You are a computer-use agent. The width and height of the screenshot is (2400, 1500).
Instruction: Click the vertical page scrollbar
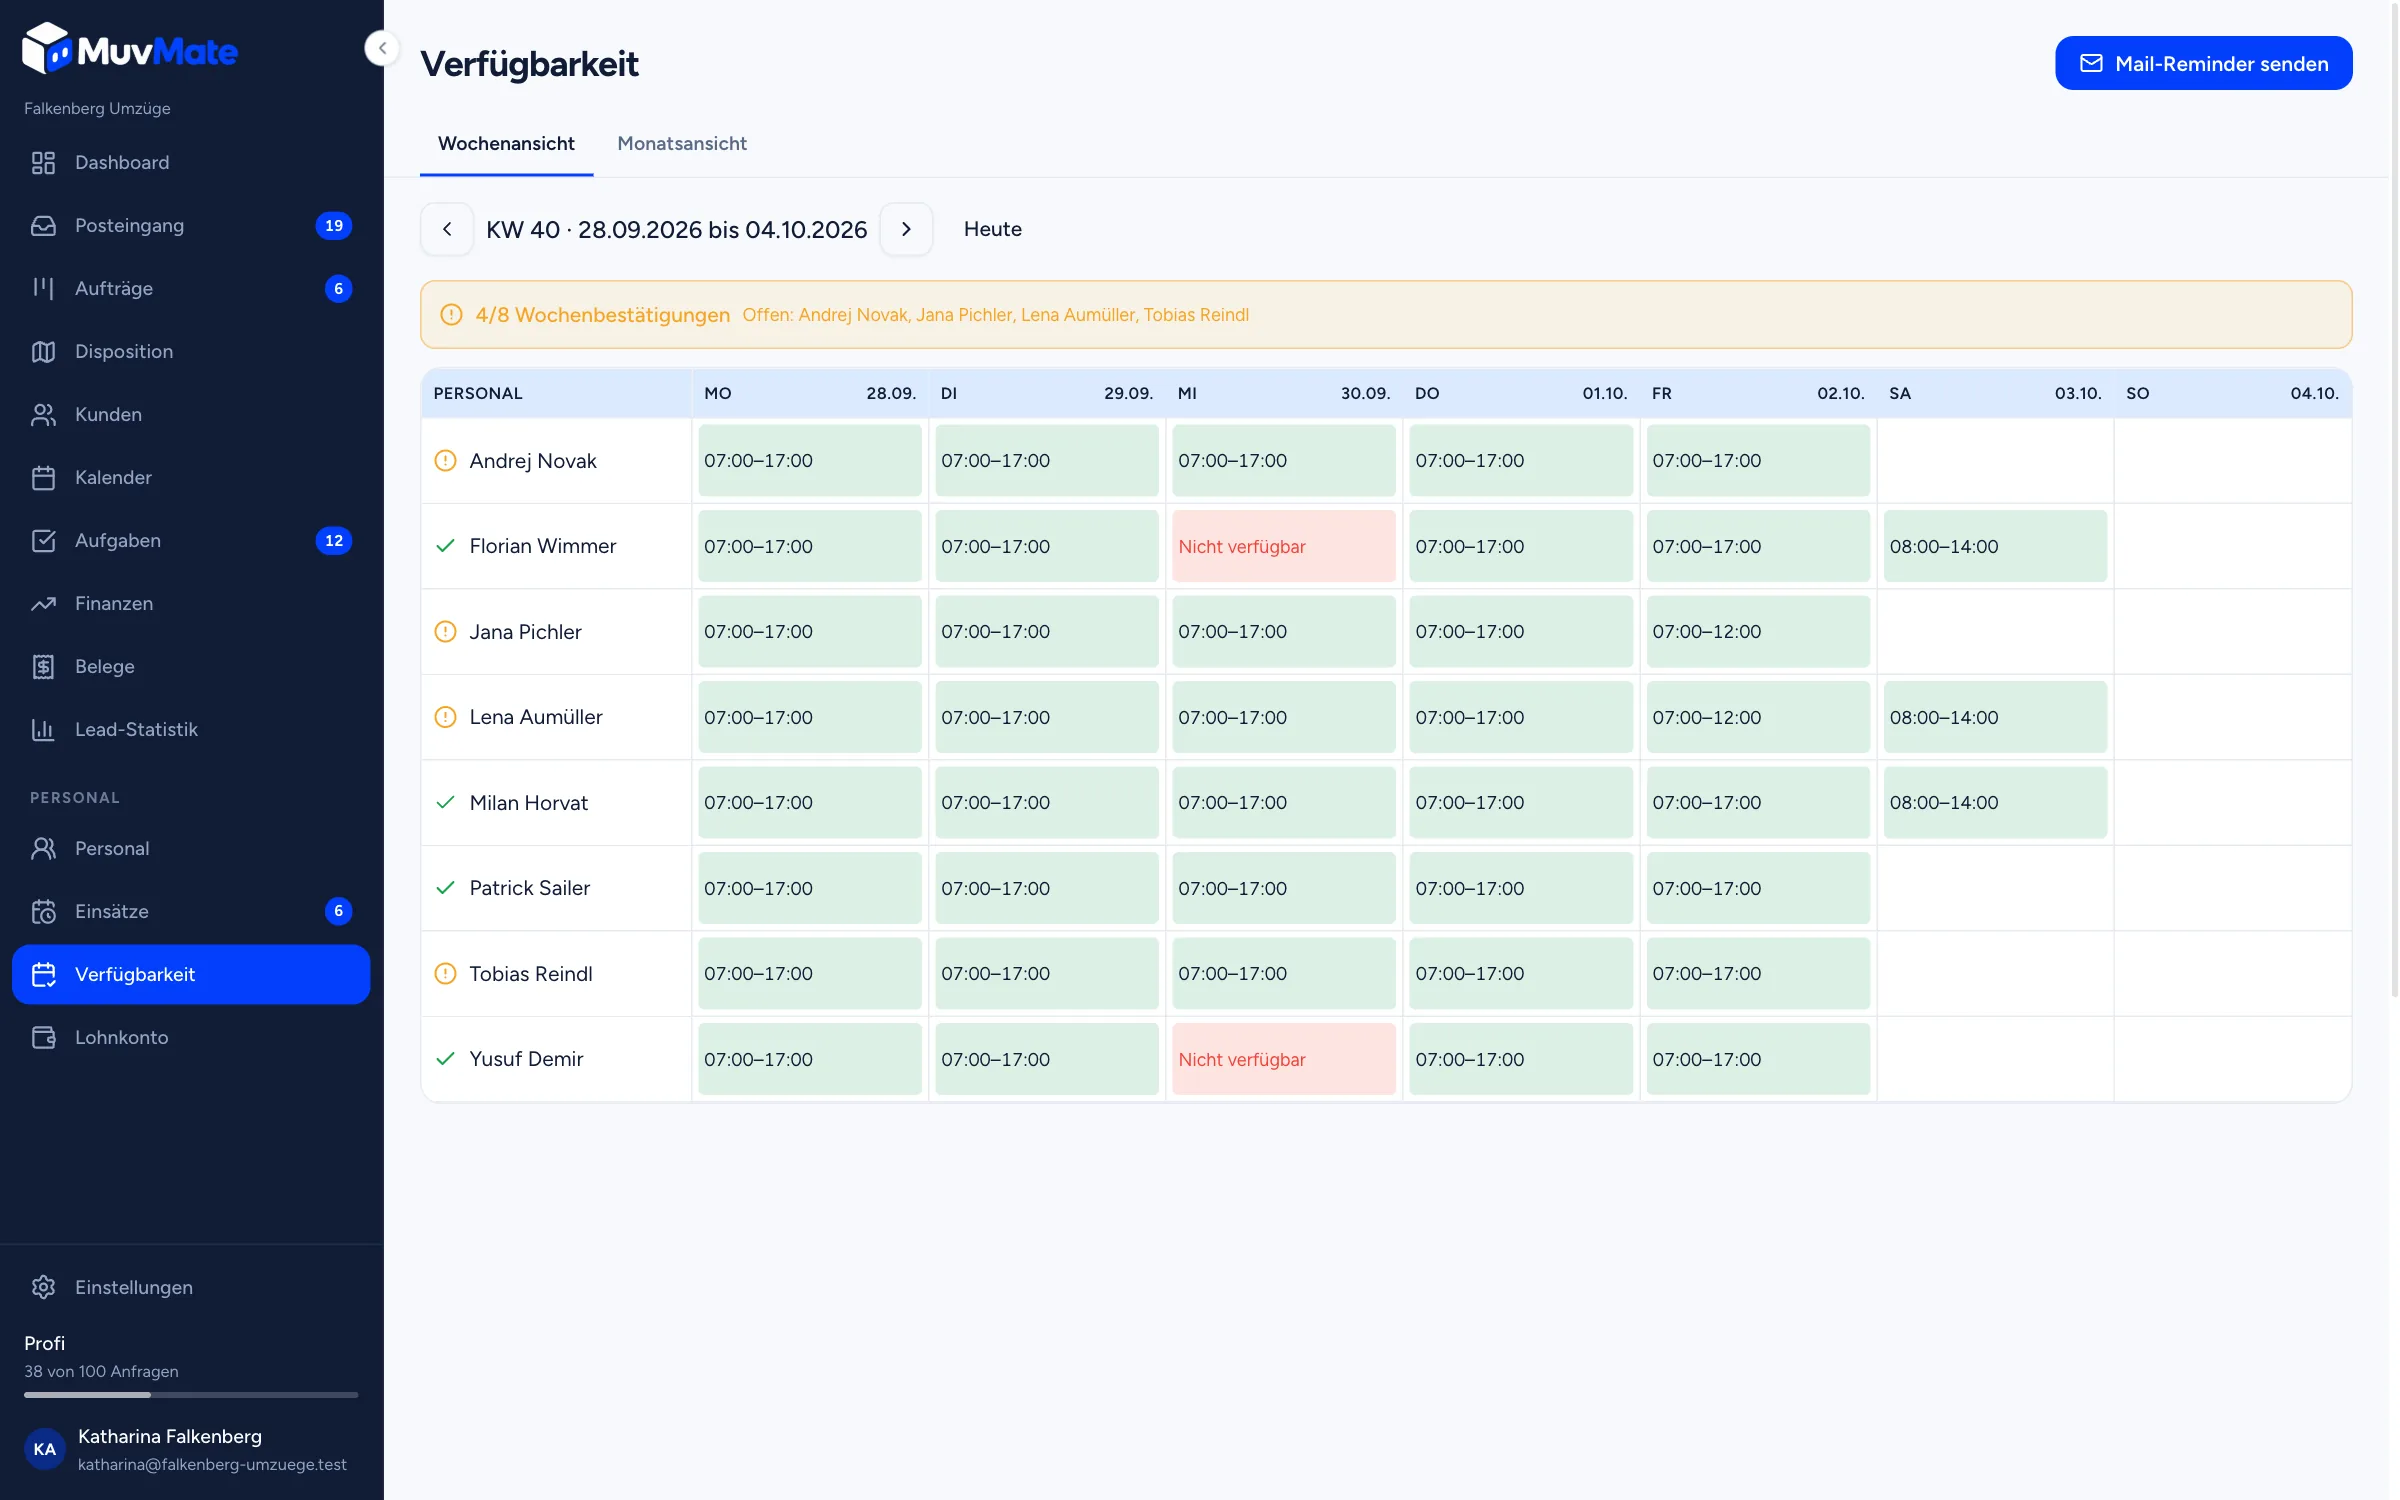click(2394, 500)
